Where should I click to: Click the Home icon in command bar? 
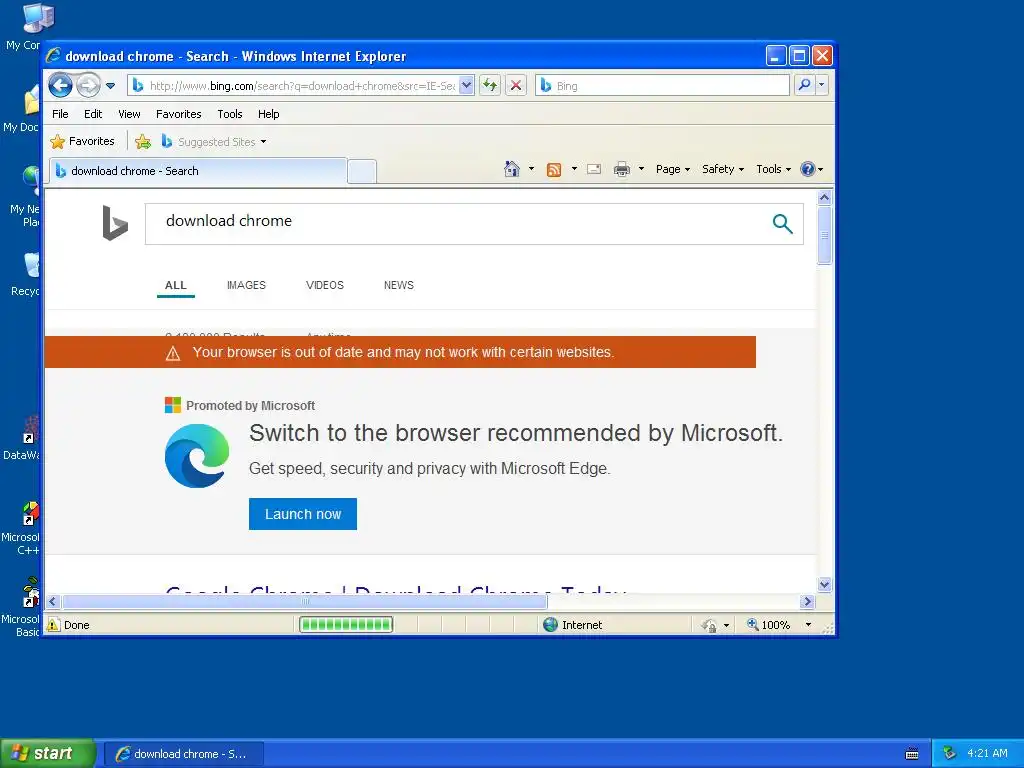pos(512,169)
